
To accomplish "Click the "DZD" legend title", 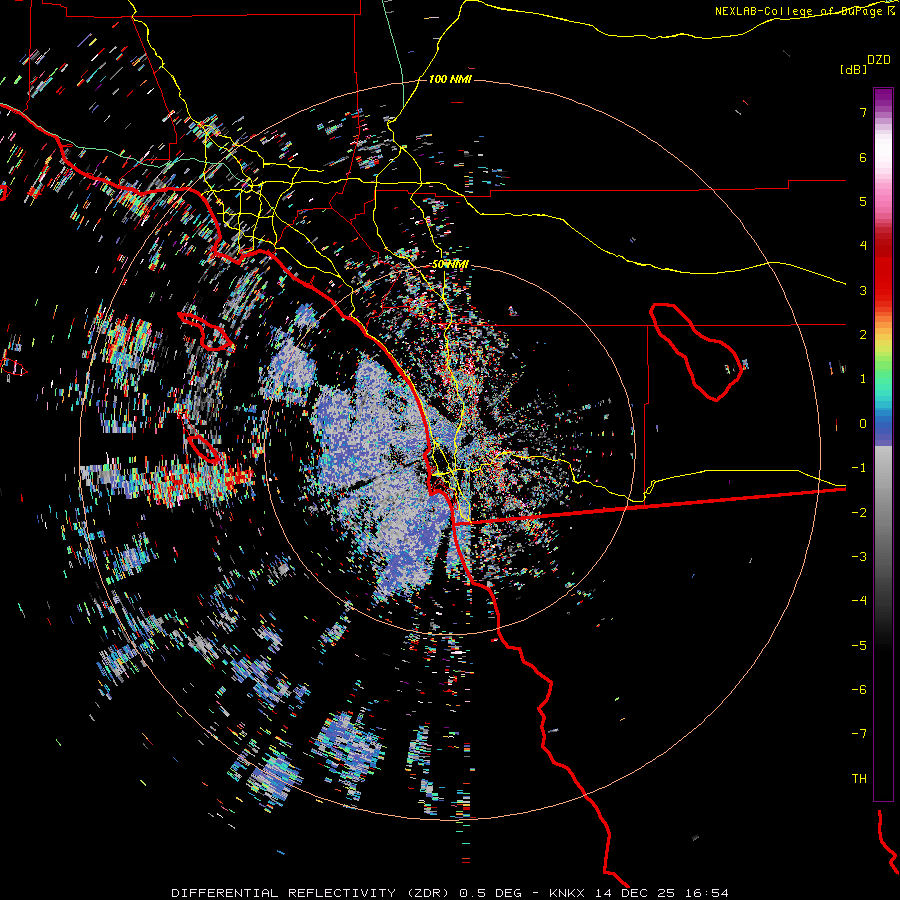I will point(879,60).
